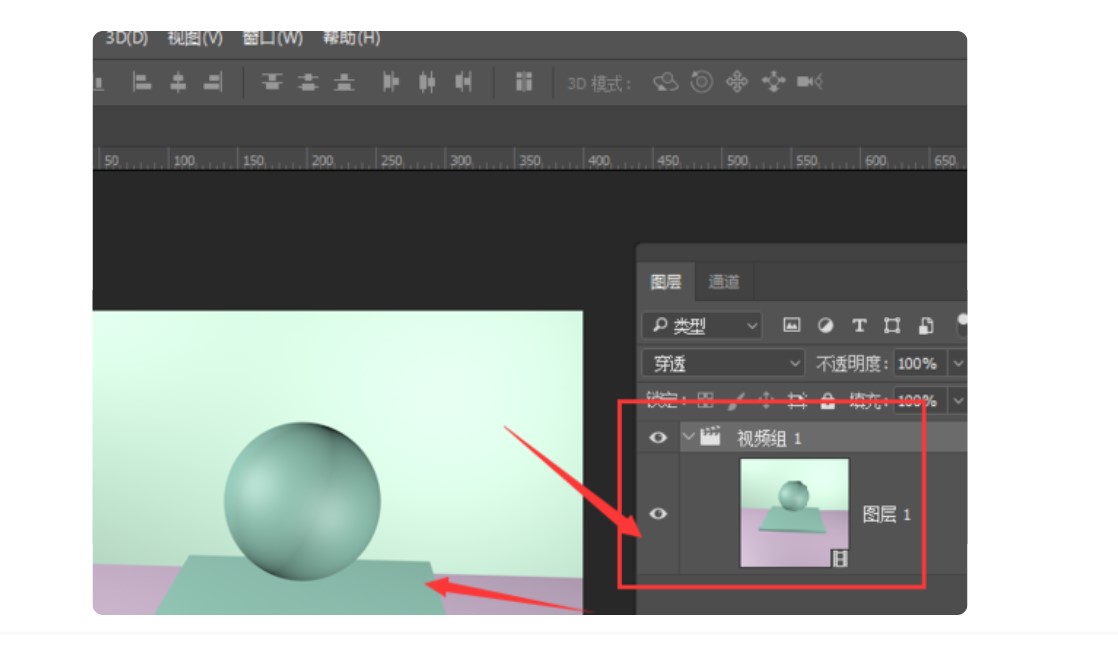Switch to the 图层 tab
Image resolution: width=1118 pixels, height=648 pixels.
tap(665, 282)
